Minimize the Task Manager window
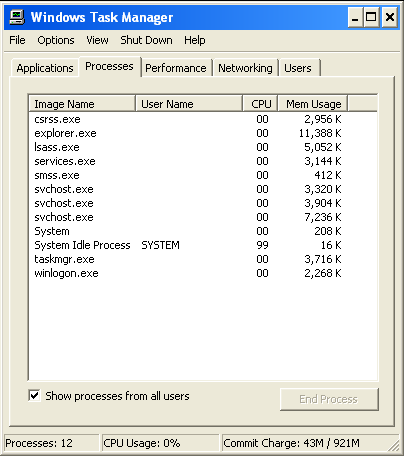The height and width of the screenshot is (456, 404). pyautogui.click(x=355, y=17)
